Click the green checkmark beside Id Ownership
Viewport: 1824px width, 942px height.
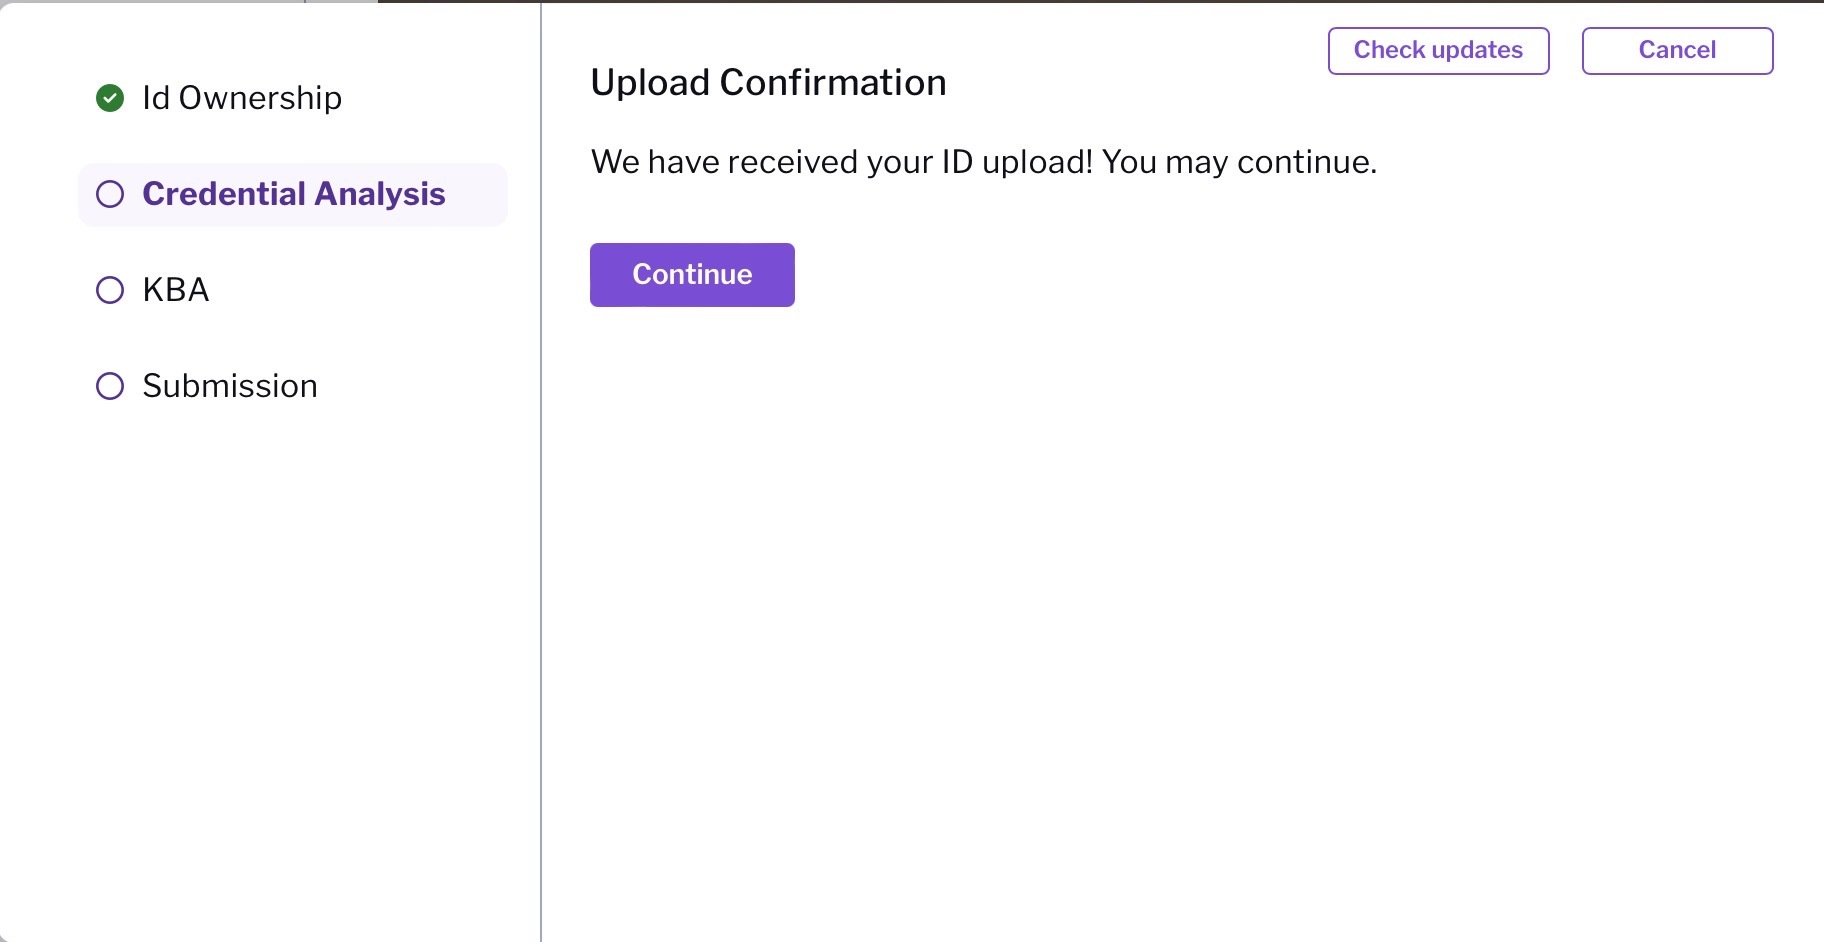tap(110, 98)
